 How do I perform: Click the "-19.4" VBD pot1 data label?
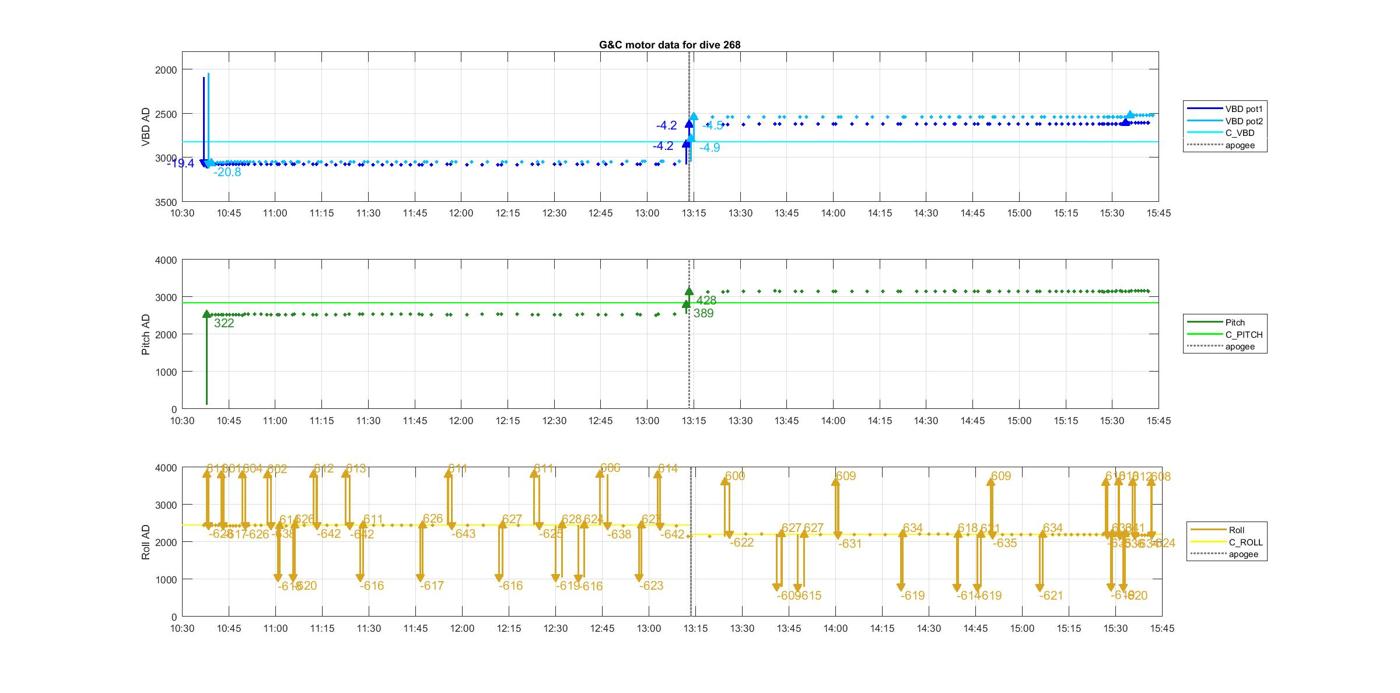click(182, 164)
